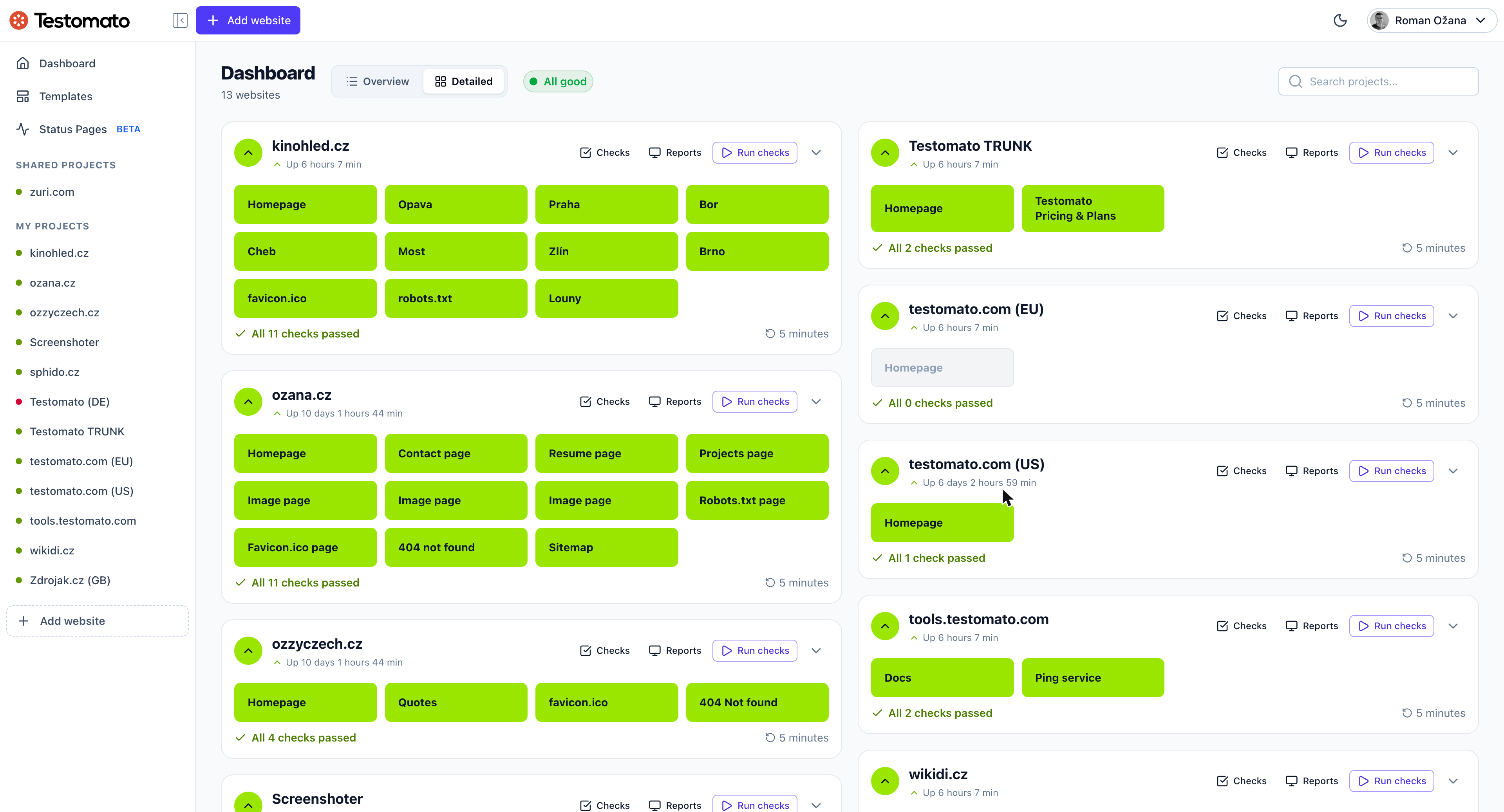
Task: Open Checks for ozana.cz
Action: [x=605, y=402]
